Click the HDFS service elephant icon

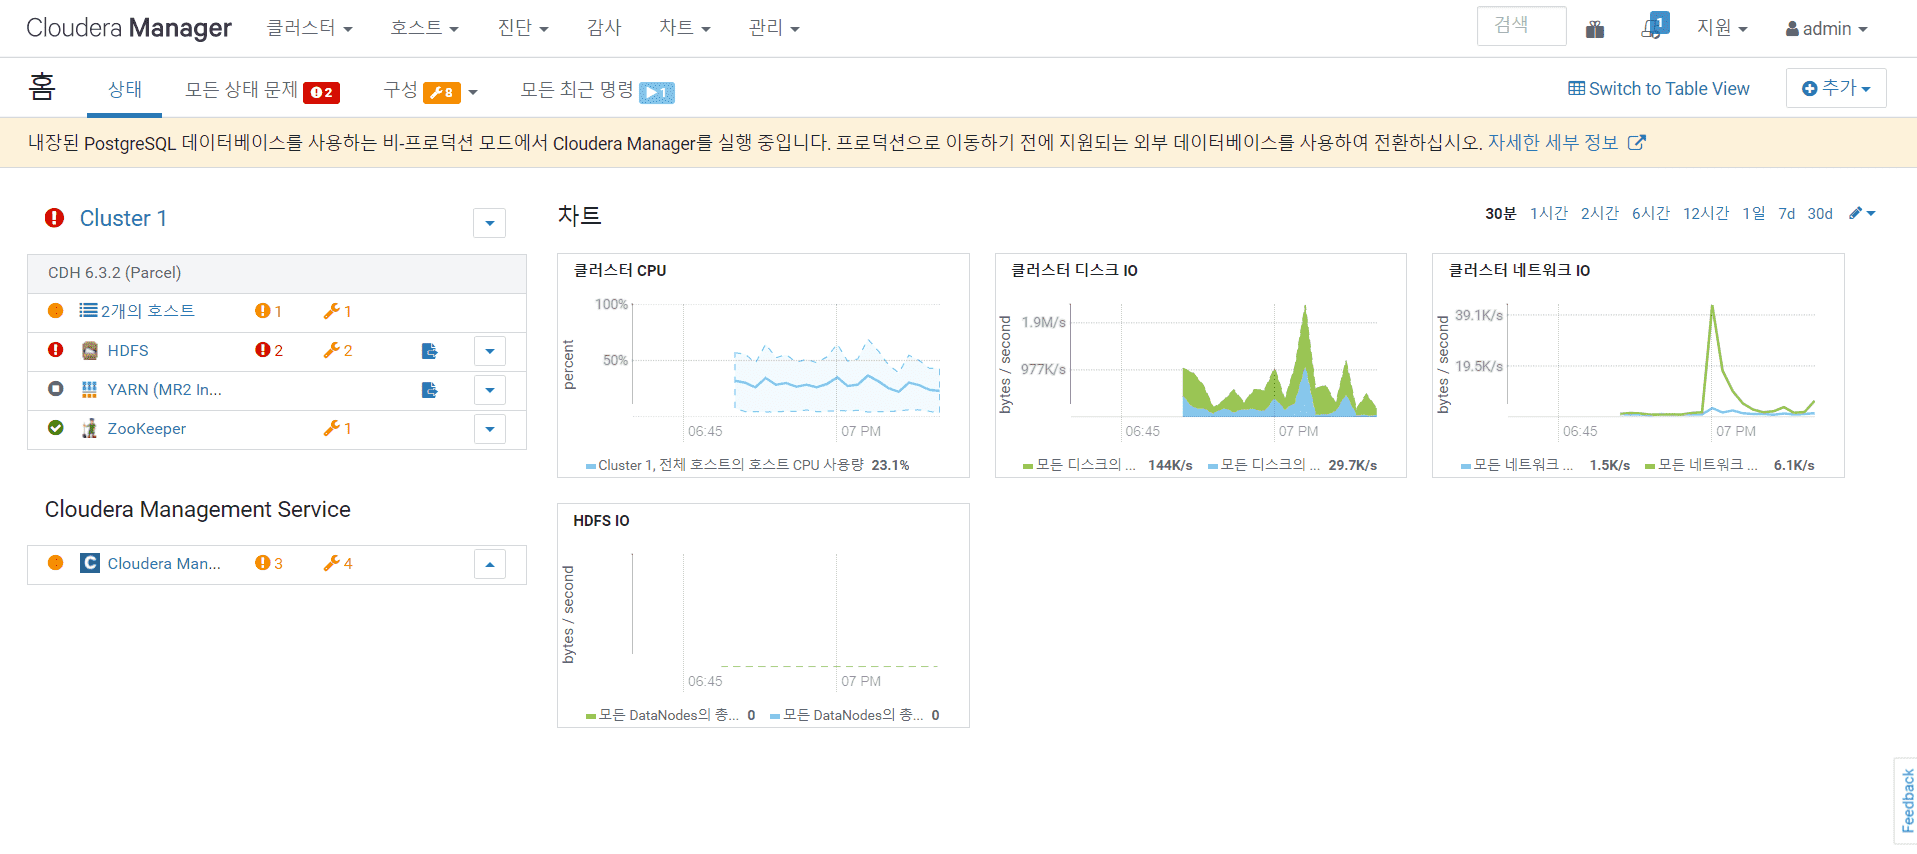90,350
